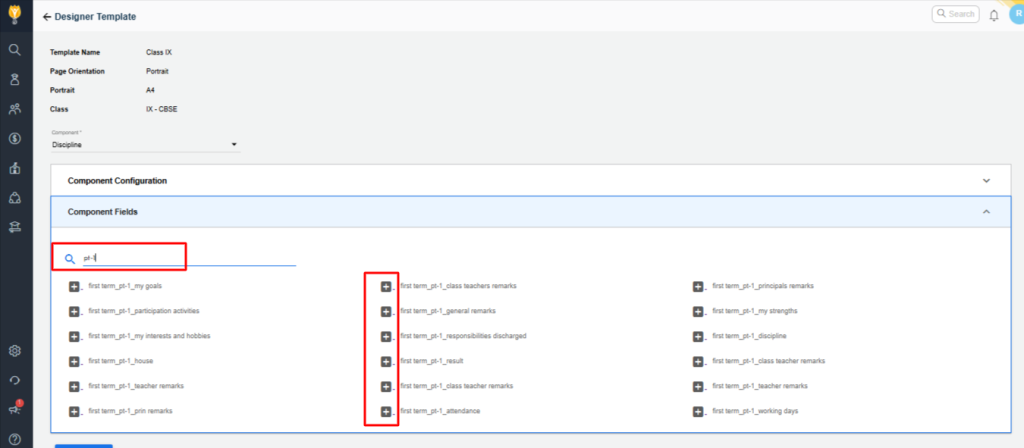This screenshot has width=1024, height=448.
Task: Add the 'first term_pt-1_discipline' field
Action: (x=698, y=336)
